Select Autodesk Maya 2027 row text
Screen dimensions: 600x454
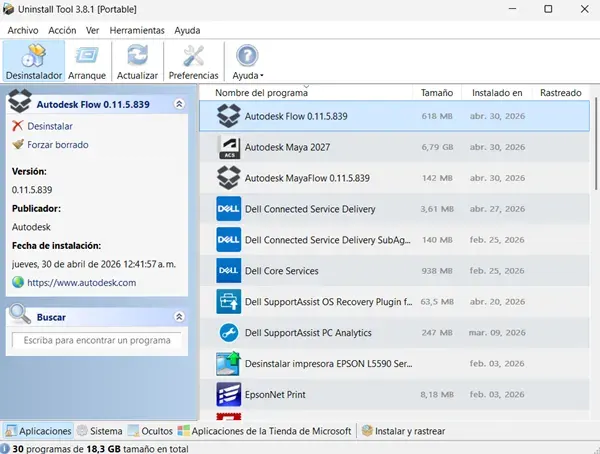click(287, 147)
